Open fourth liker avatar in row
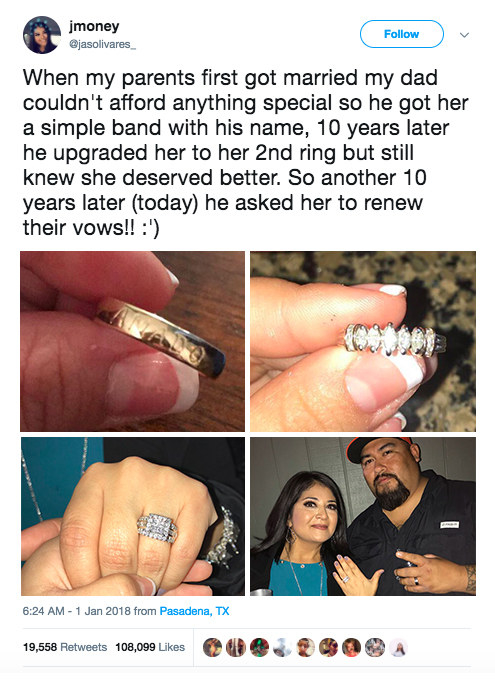Screen dimensions: 495x683 tap(282, 647)
